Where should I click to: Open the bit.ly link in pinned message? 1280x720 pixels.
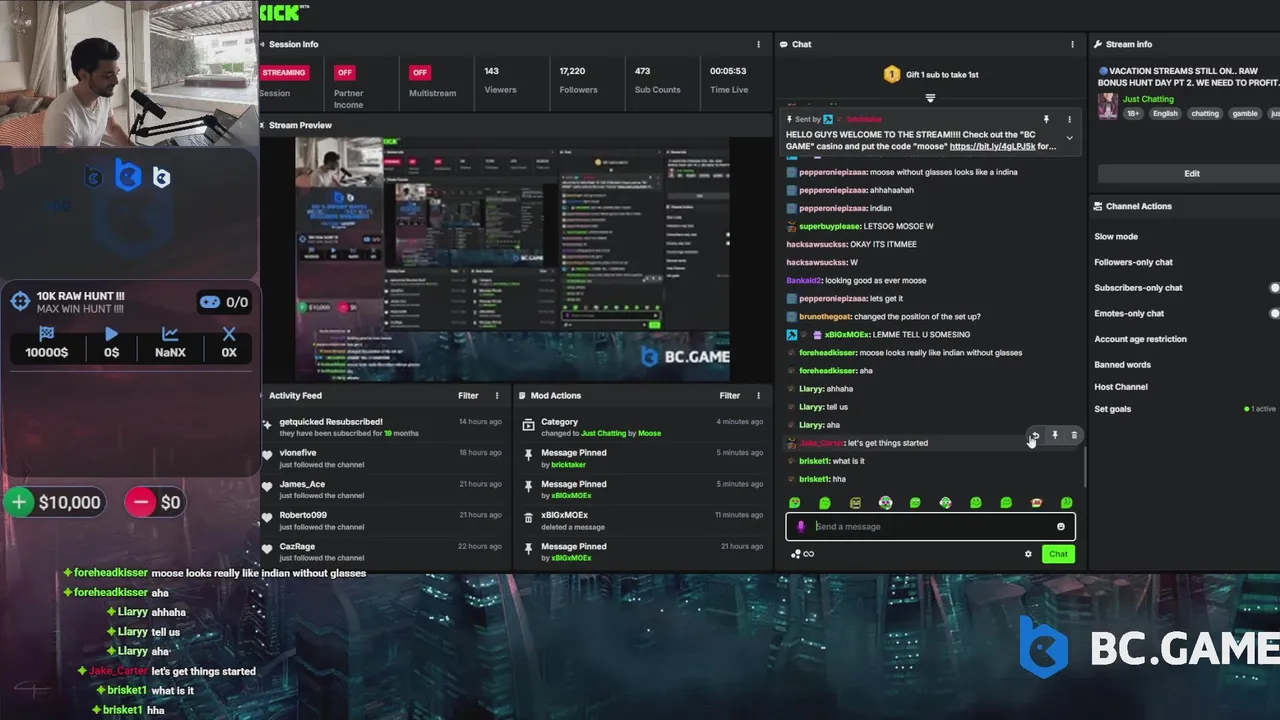coord(992,146)
